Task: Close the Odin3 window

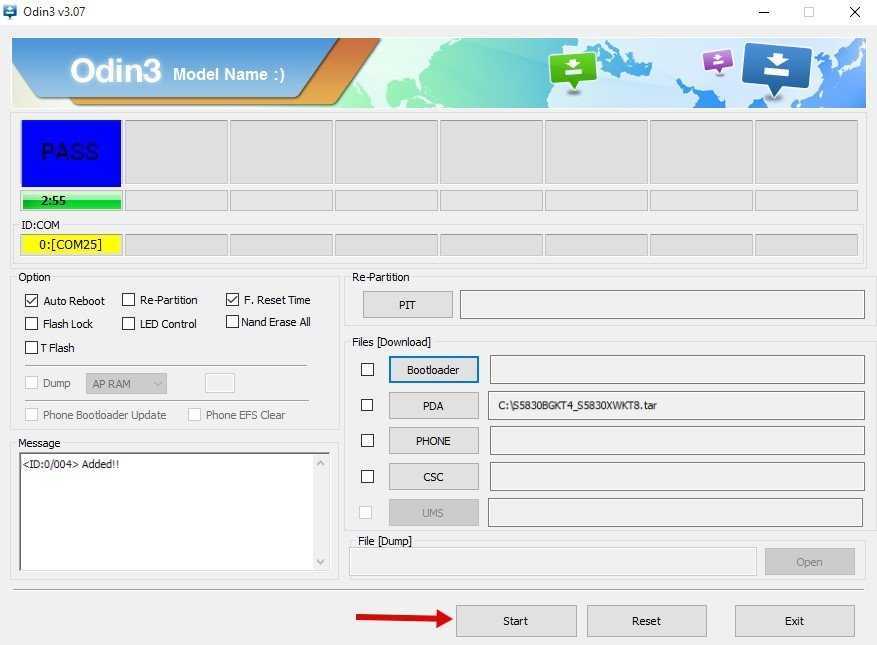Action: tap(855, 12)
